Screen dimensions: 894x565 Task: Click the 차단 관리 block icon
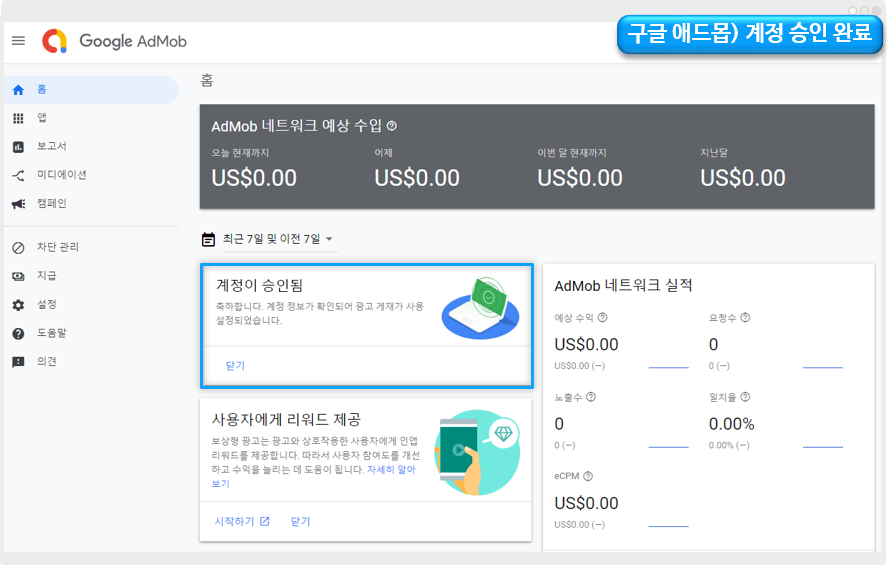18,247
